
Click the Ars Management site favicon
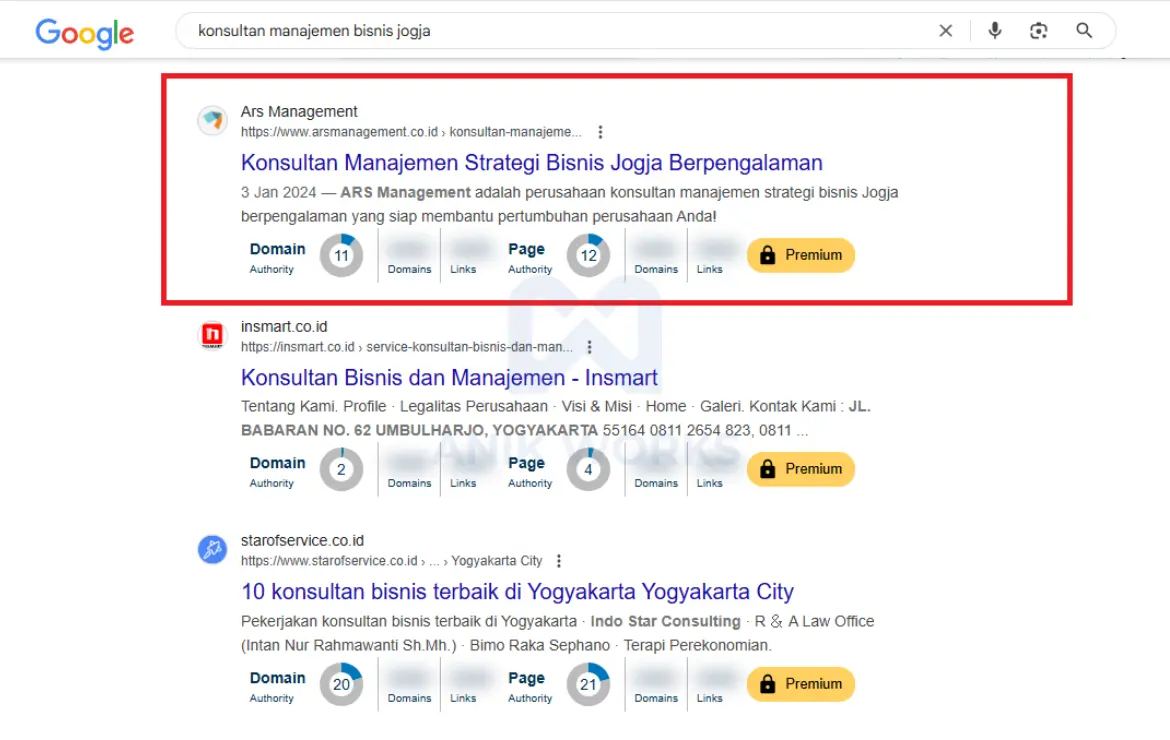click(212, 121)
